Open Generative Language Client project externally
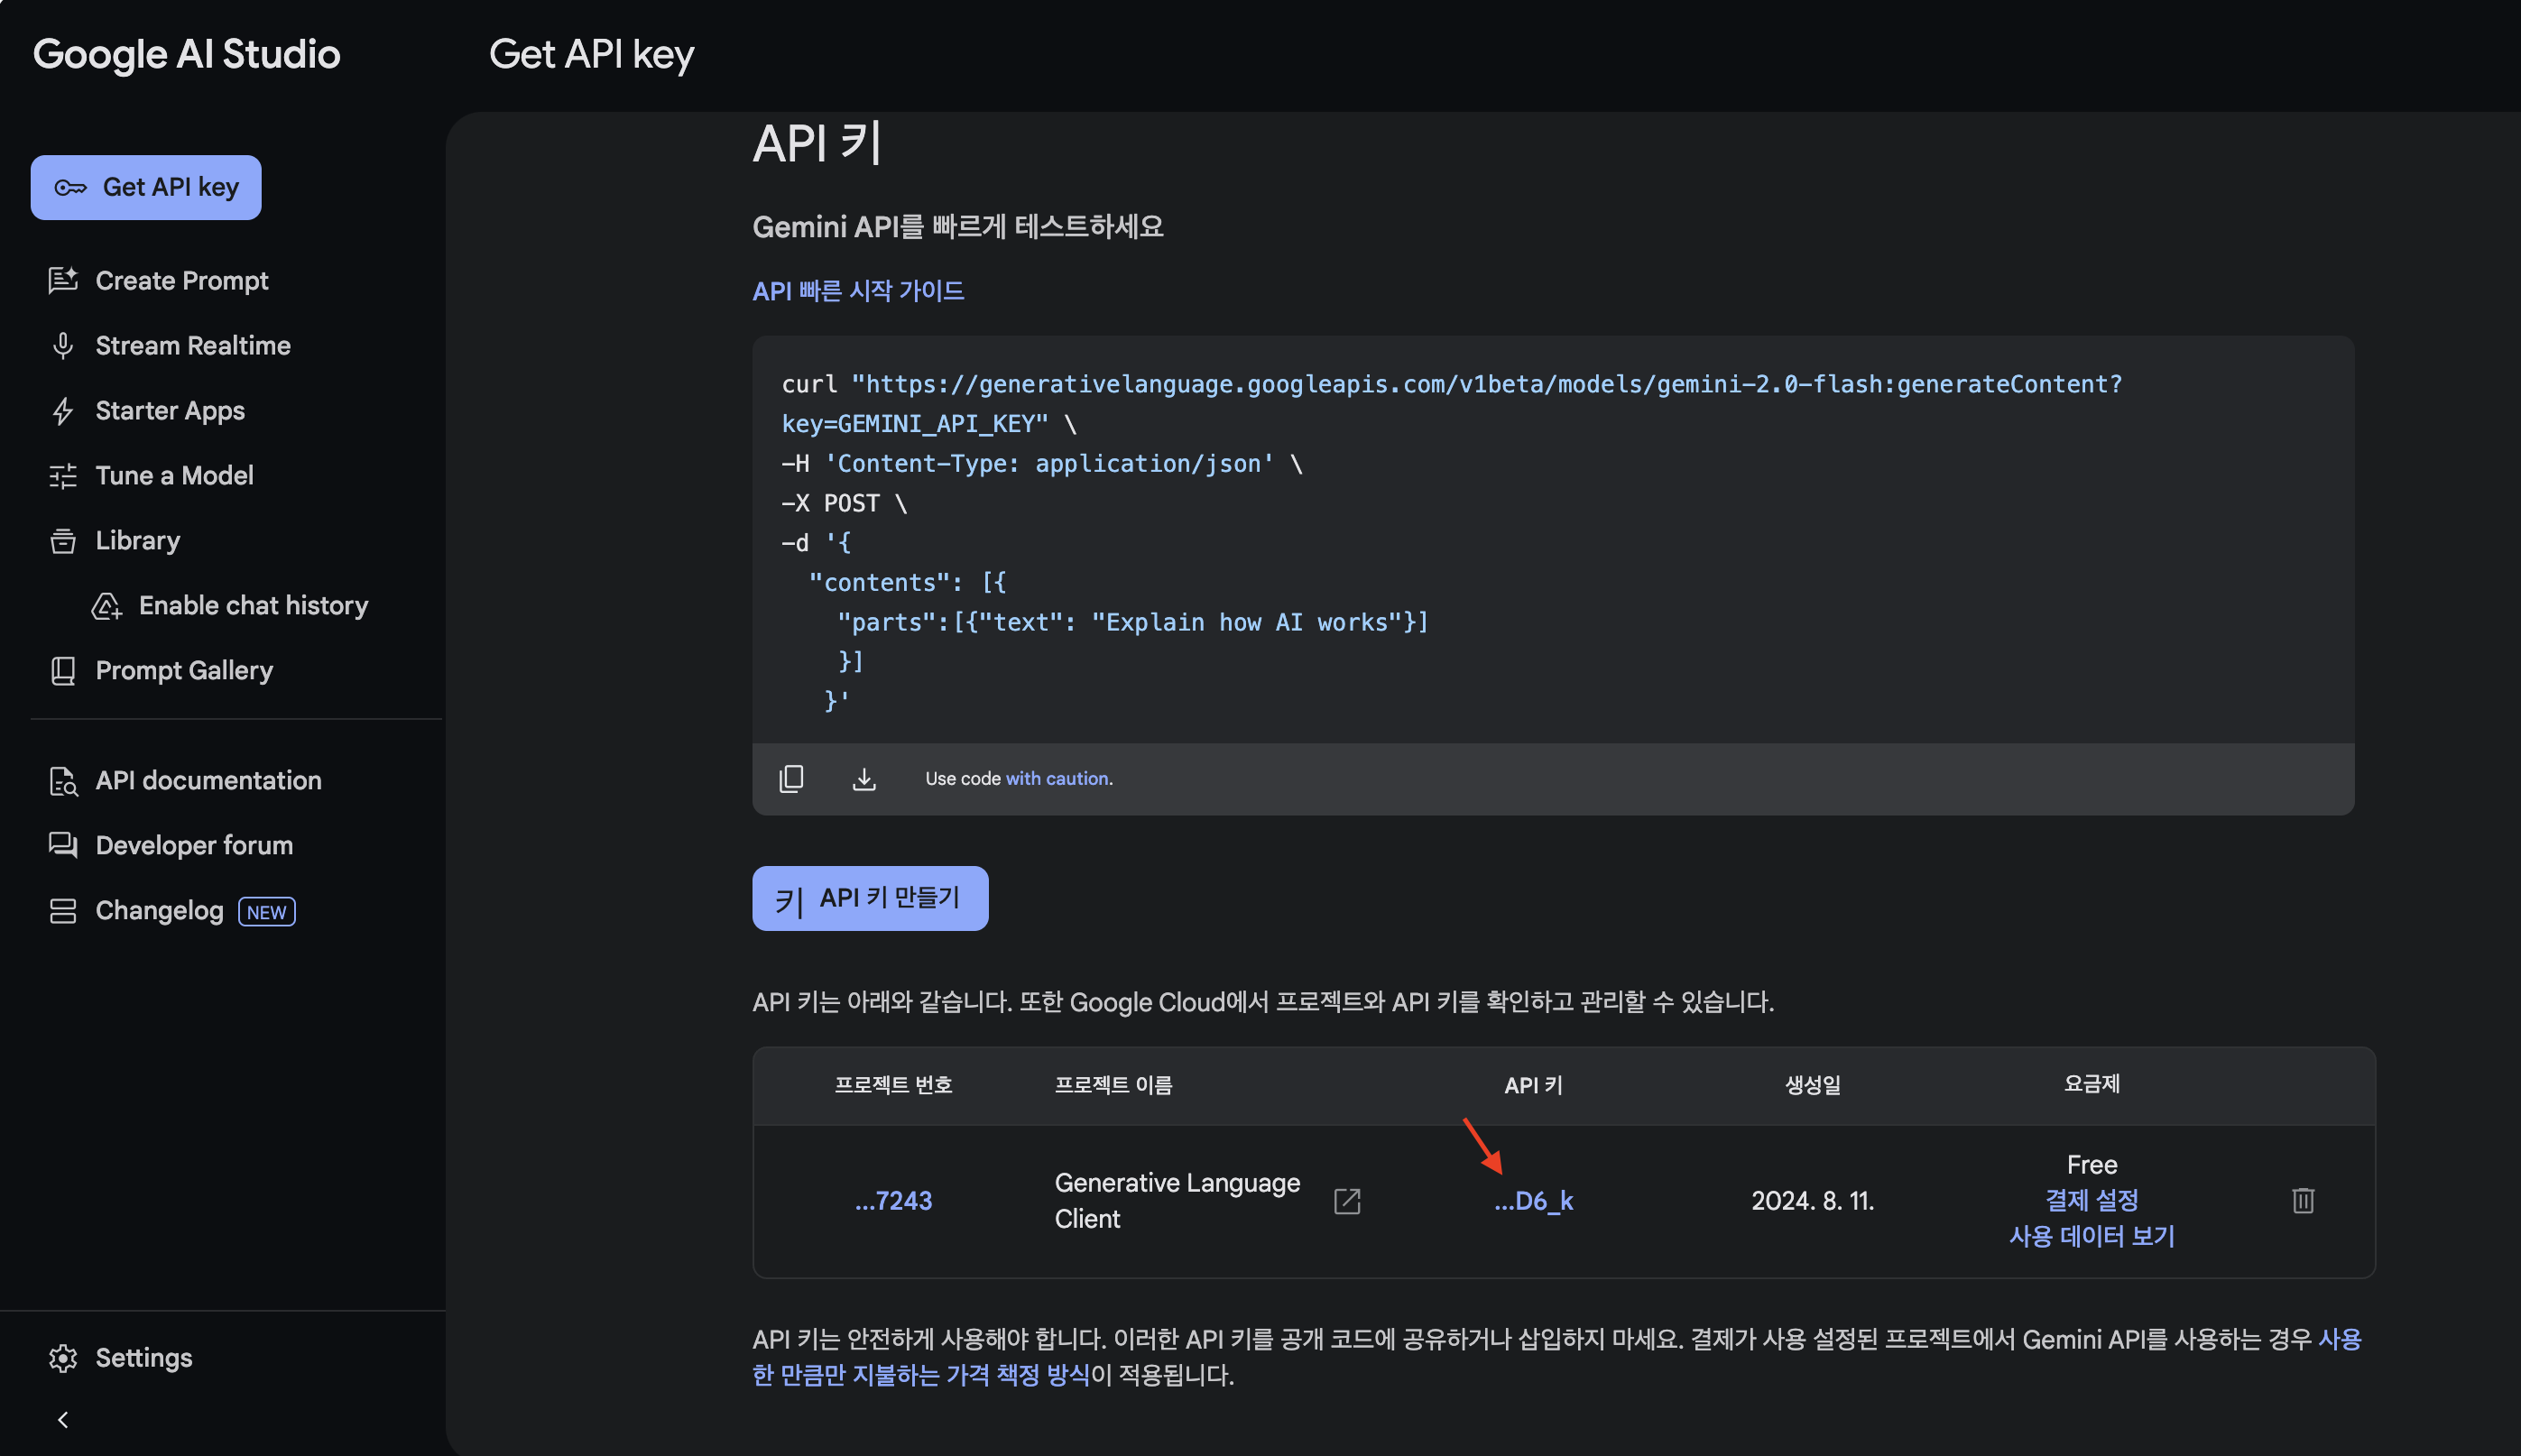The width and height of the screenshot is (2521, 1456). tap(1347, 1201)
